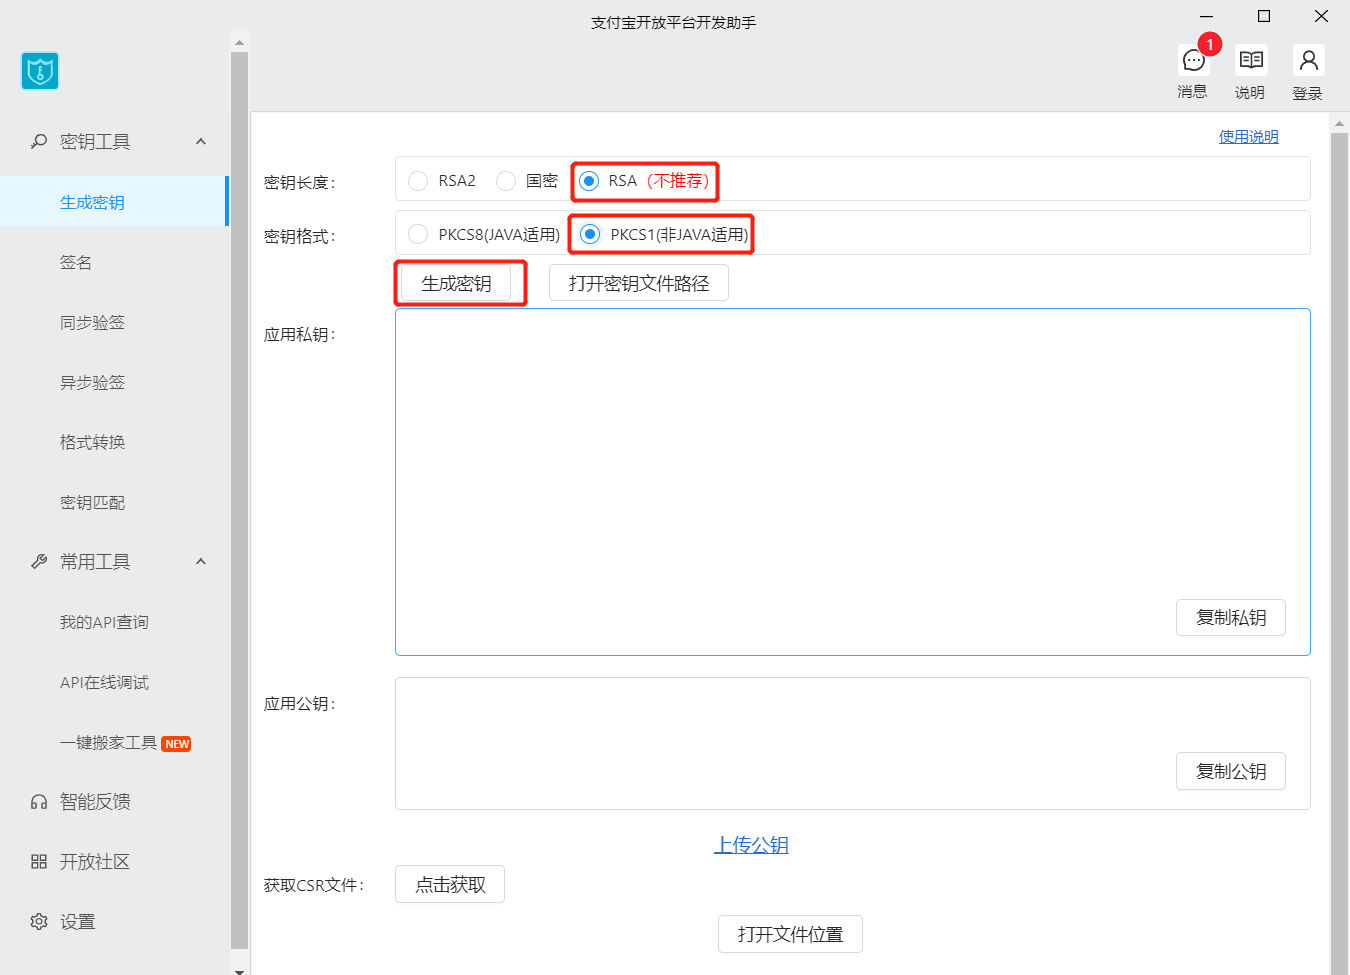This screenshot has width=1350, height=975.
Task: Click inside the 应用公钥 text area
Action: coord(853,743)
